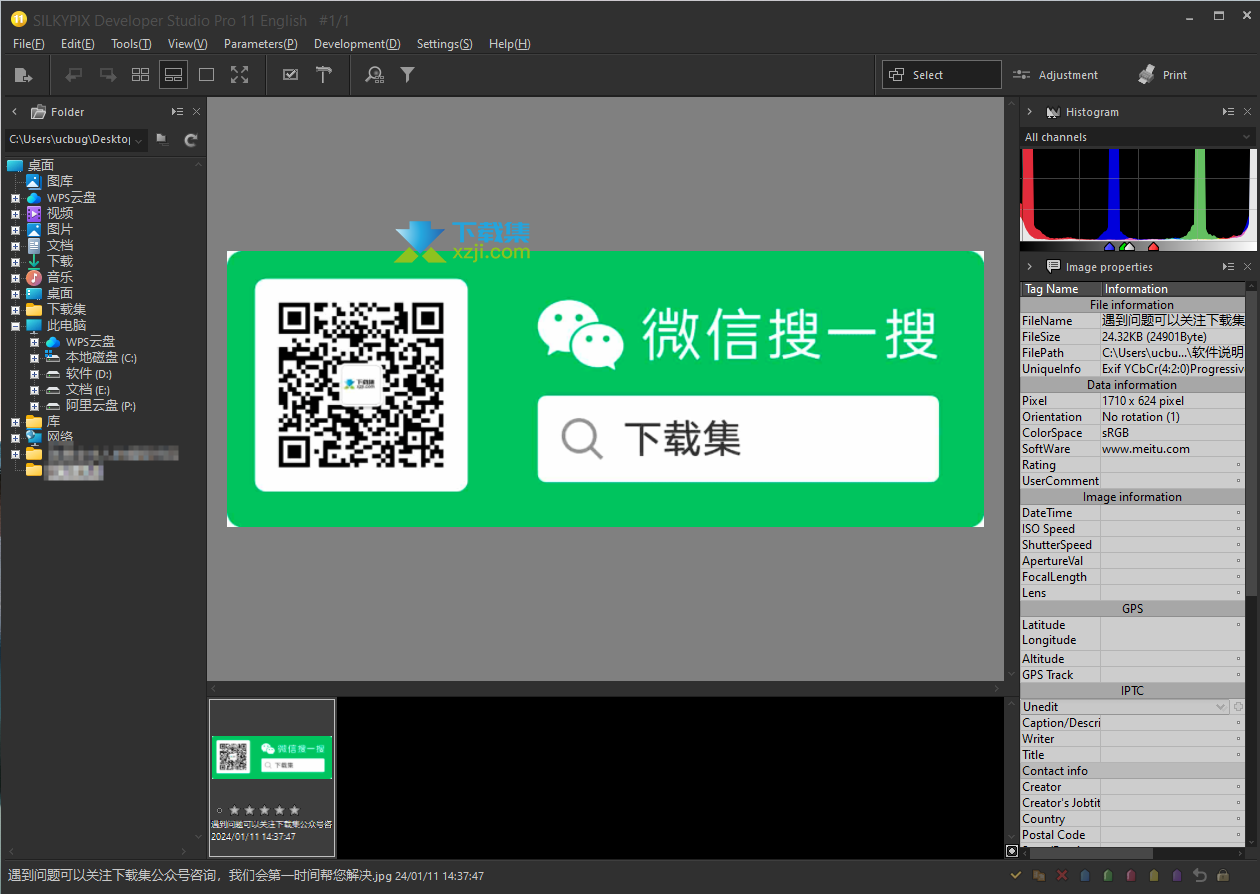
Task: Open the hammer tool icon
Action: coord(323,75)
